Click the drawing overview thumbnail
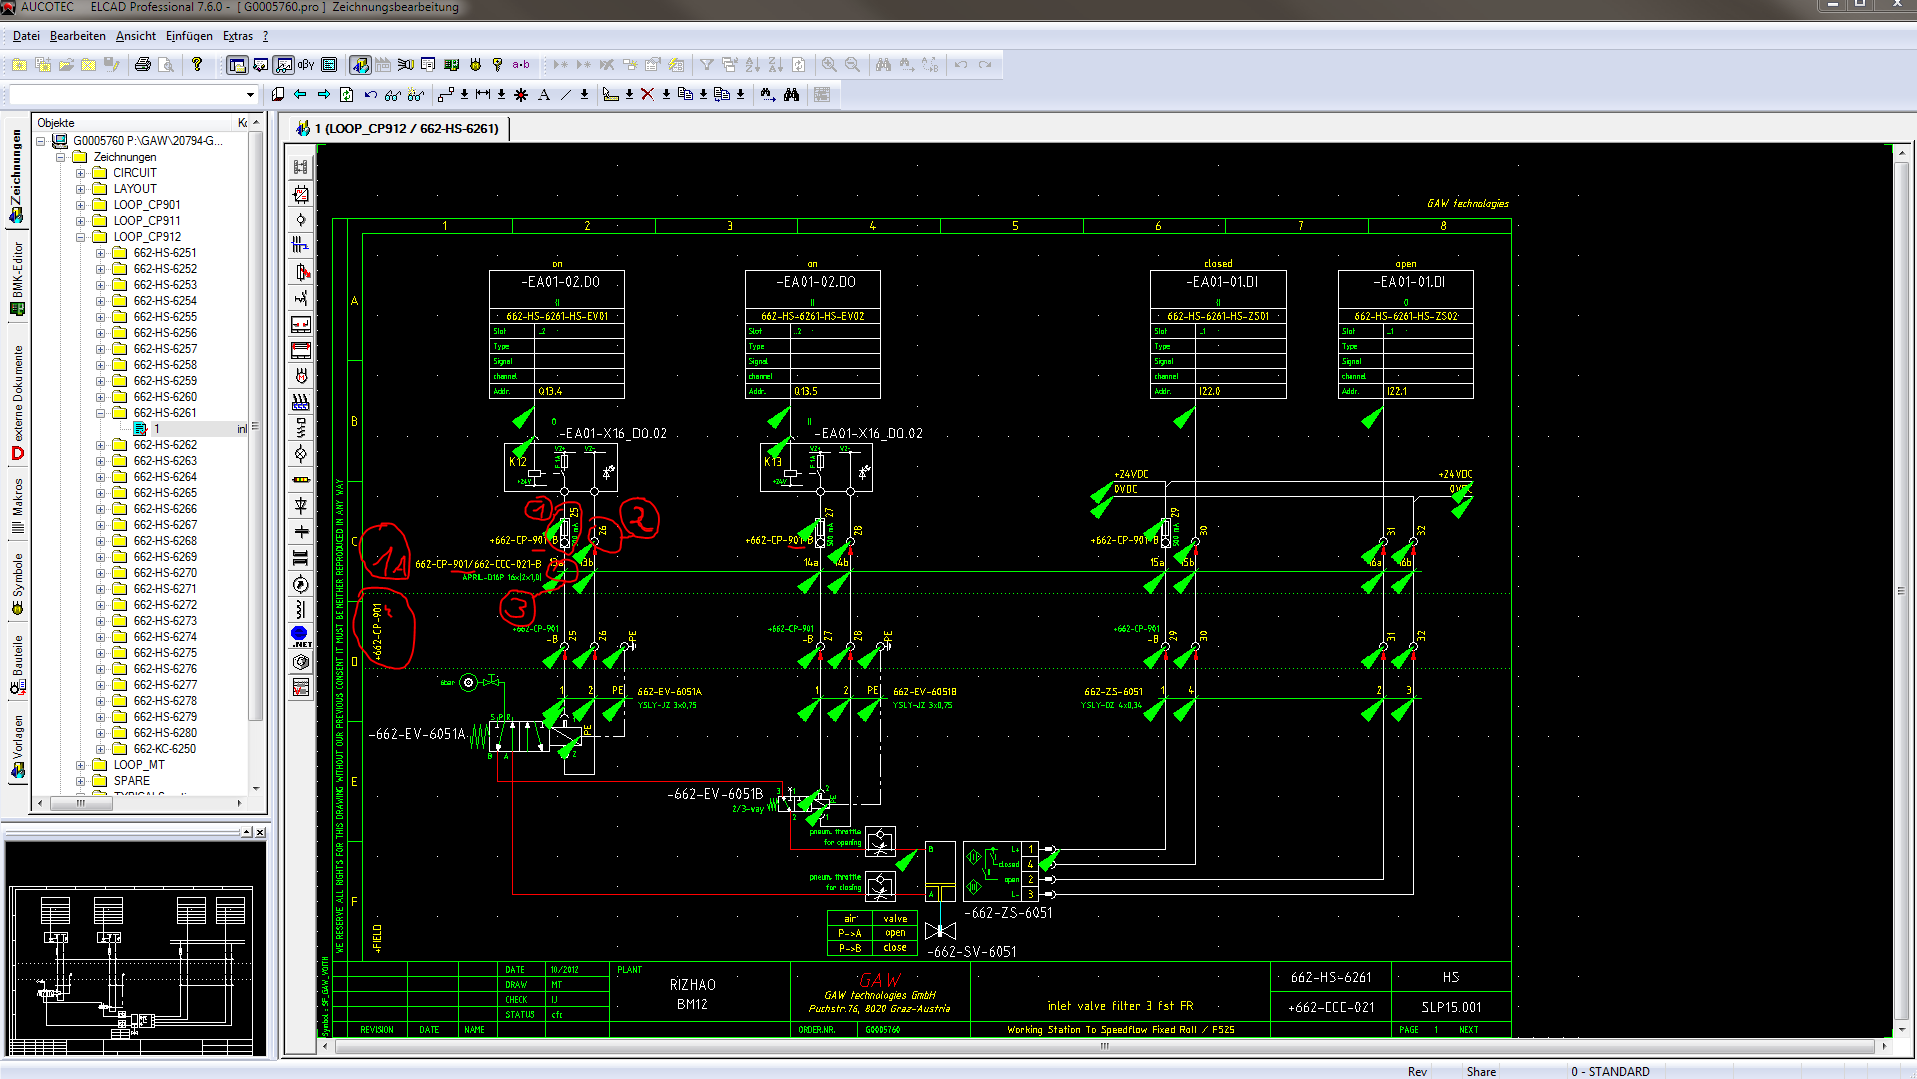The width and height of the screenshot is (1917, 1079). (137, 948)
